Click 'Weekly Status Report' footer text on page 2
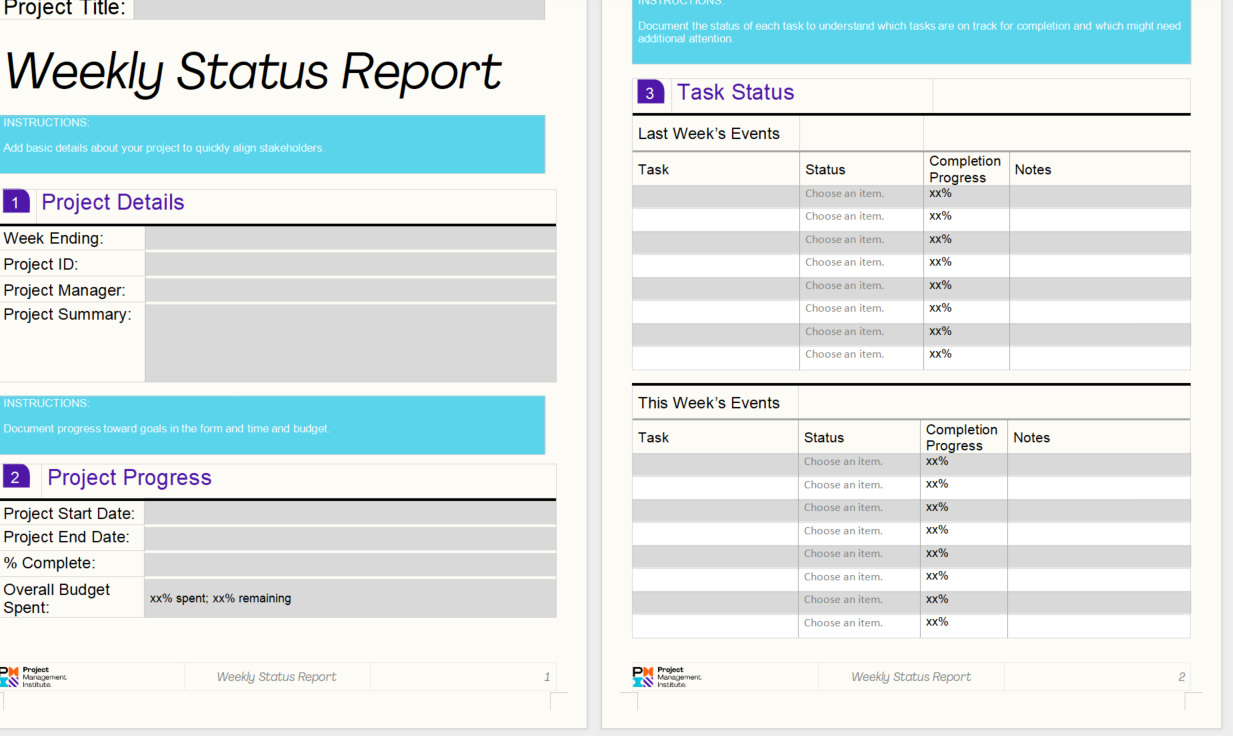 pos(911,677)
